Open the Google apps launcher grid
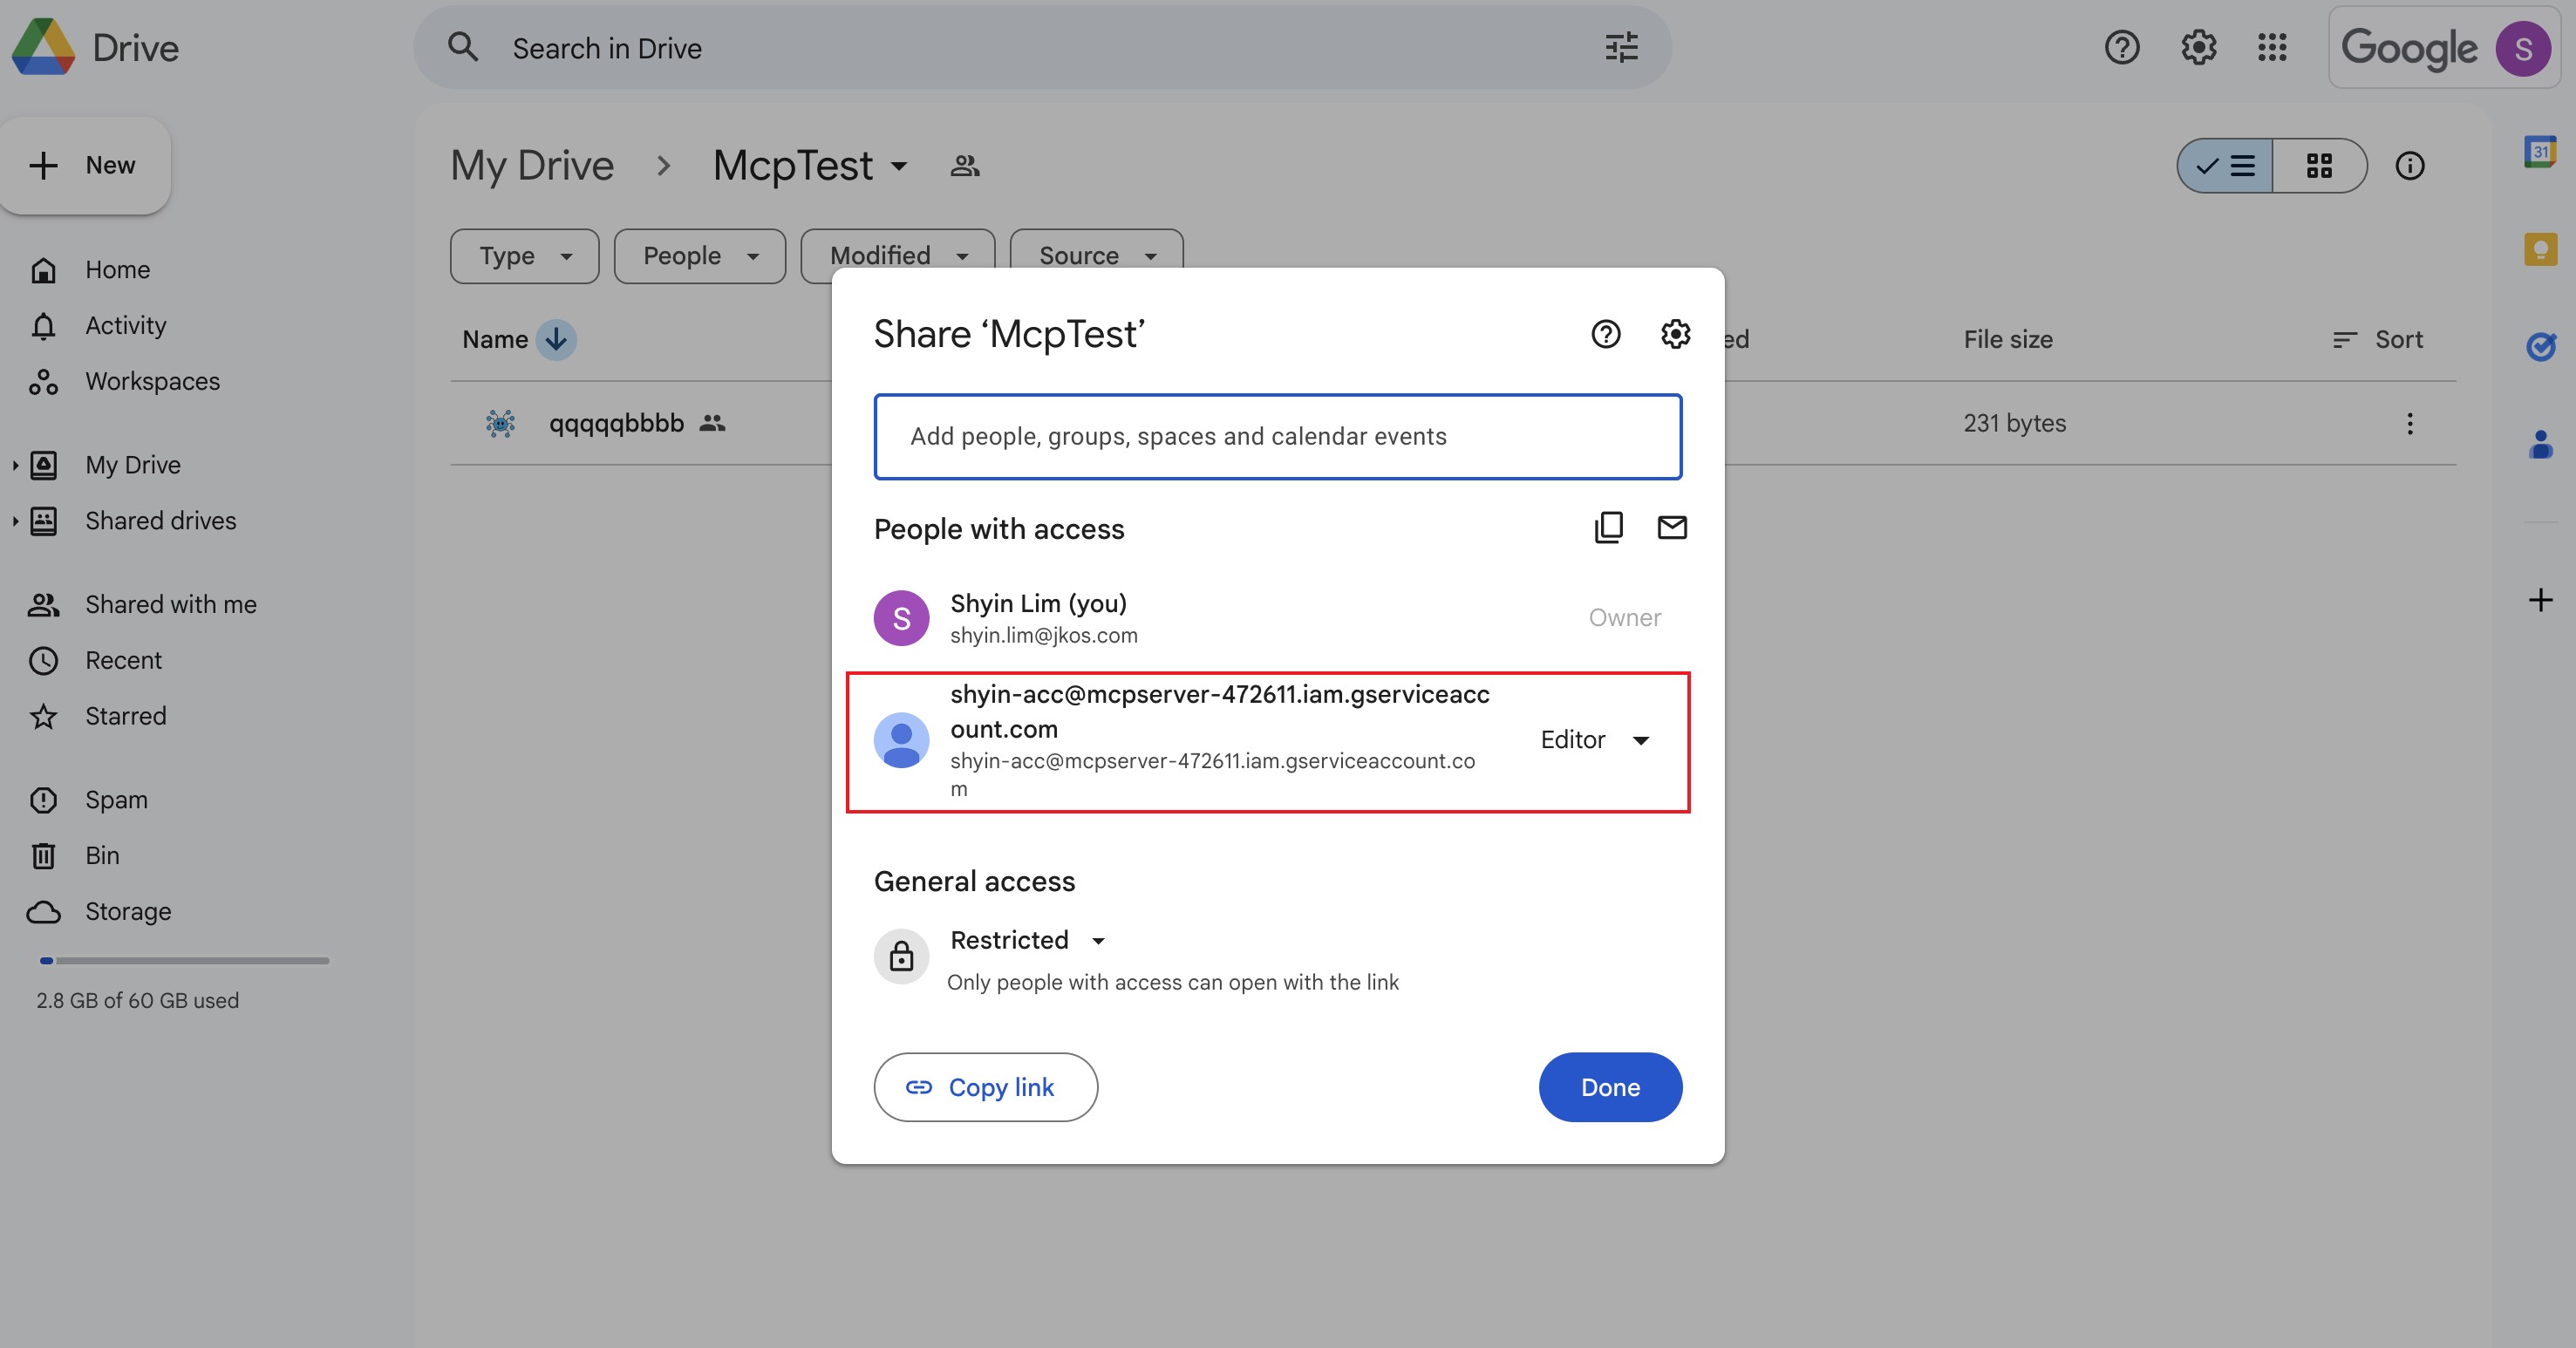This screenshot has height=1348, width=2576. 2272,47
